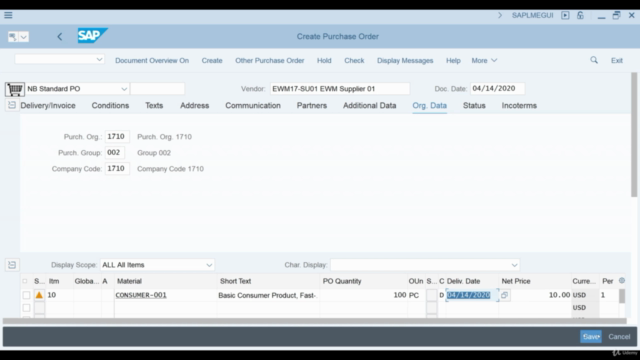Viewport: 640px width, 360px height.
Task: Open the search magnifier icon
Action: click(594, 60)
